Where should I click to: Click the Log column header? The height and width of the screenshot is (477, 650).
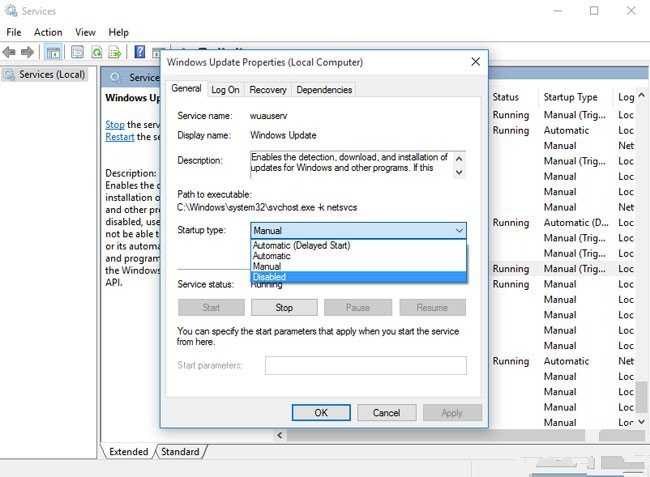tap(625, 97)
